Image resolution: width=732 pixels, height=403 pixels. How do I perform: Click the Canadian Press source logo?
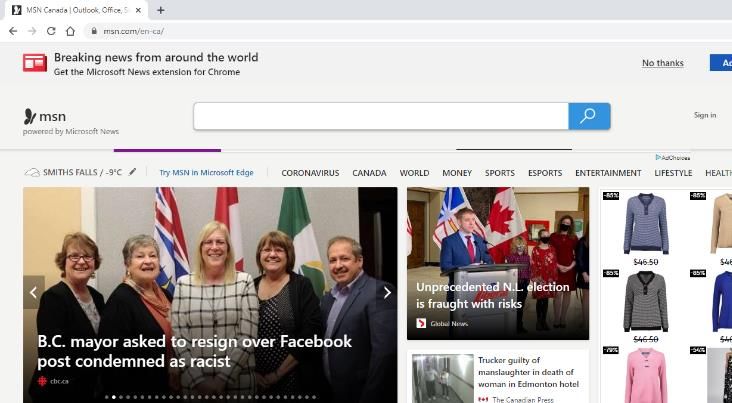point(483,399)
